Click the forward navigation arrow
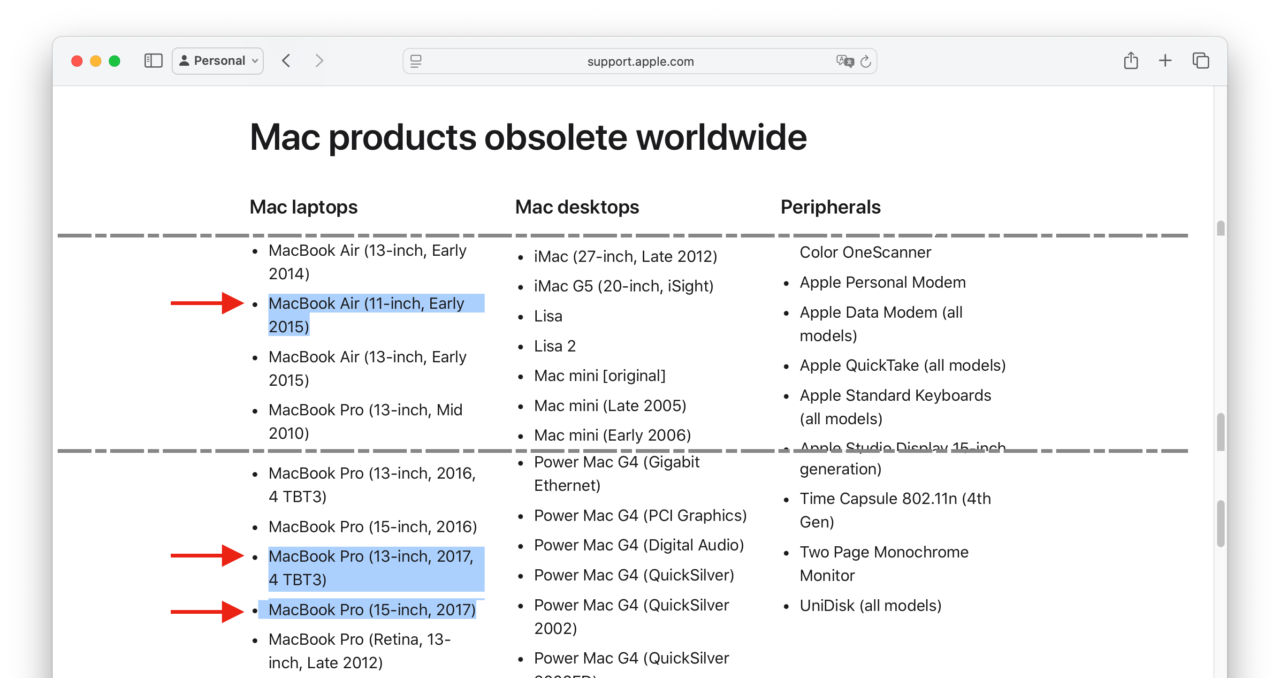Image resolution: width=1280 pixels, height=678 pixels. click(x=318, y=60)
